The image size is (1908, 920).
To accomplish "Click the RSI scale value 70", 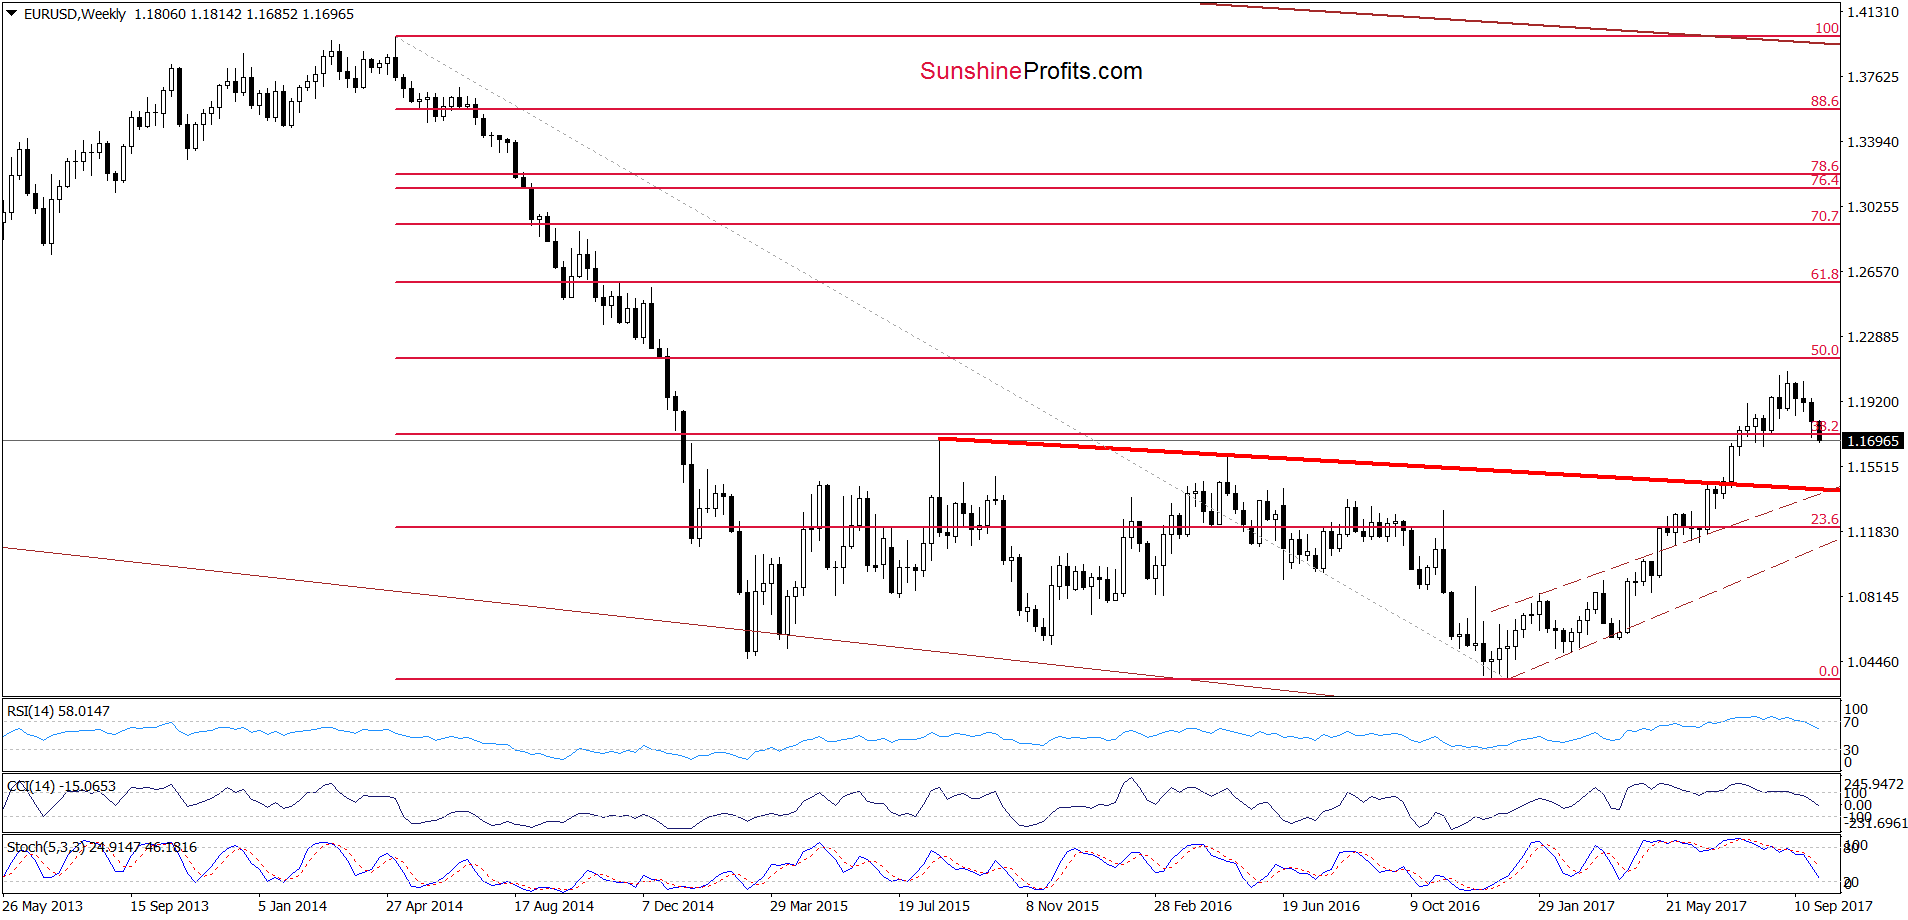I will pyautogui.click(x=1851, y=722).
